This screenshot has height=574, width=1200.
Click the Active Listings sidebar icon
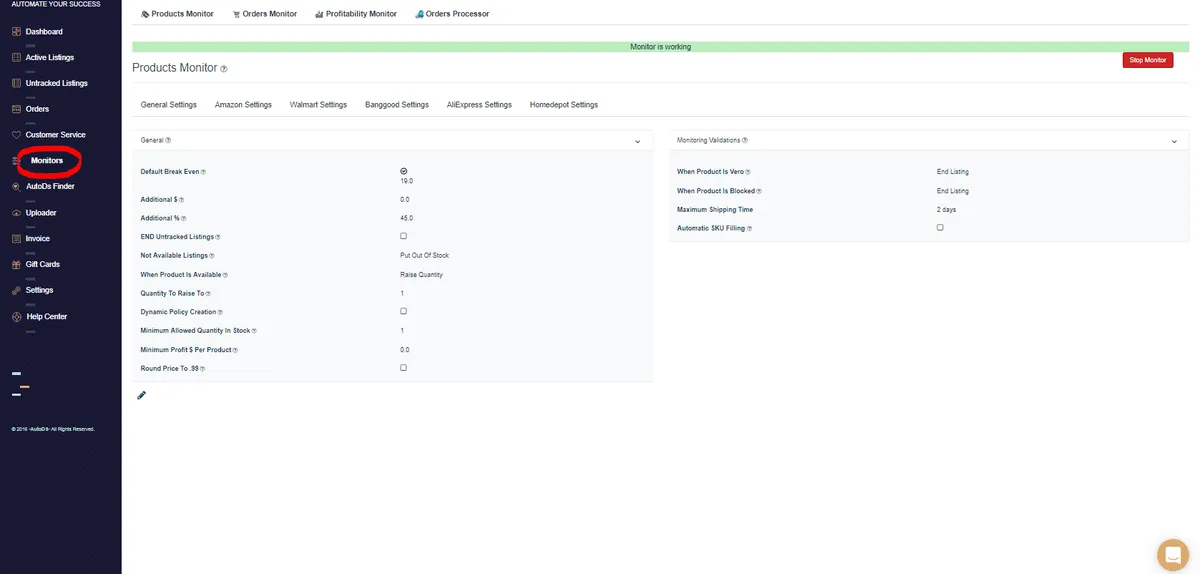click(x=16, y=58)
